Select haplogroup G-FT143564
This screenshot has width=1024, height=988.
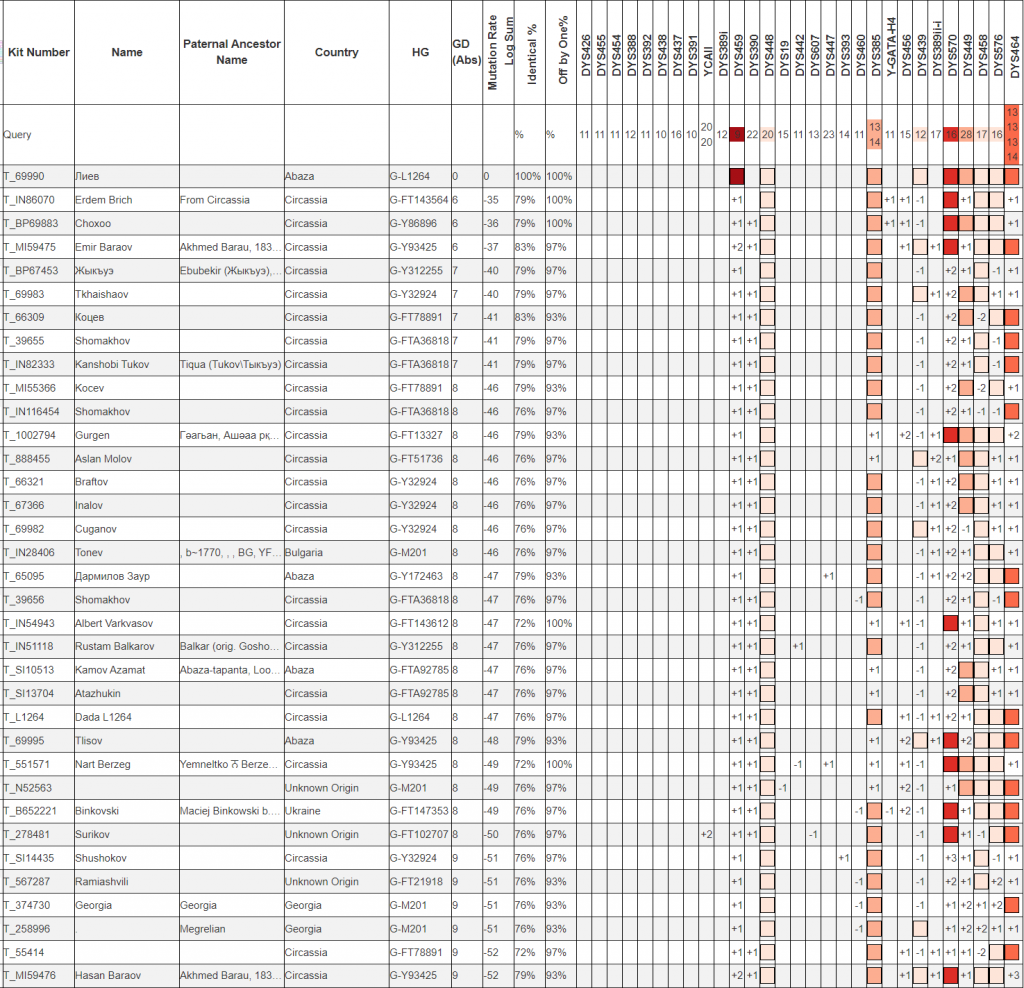(418, 200)
